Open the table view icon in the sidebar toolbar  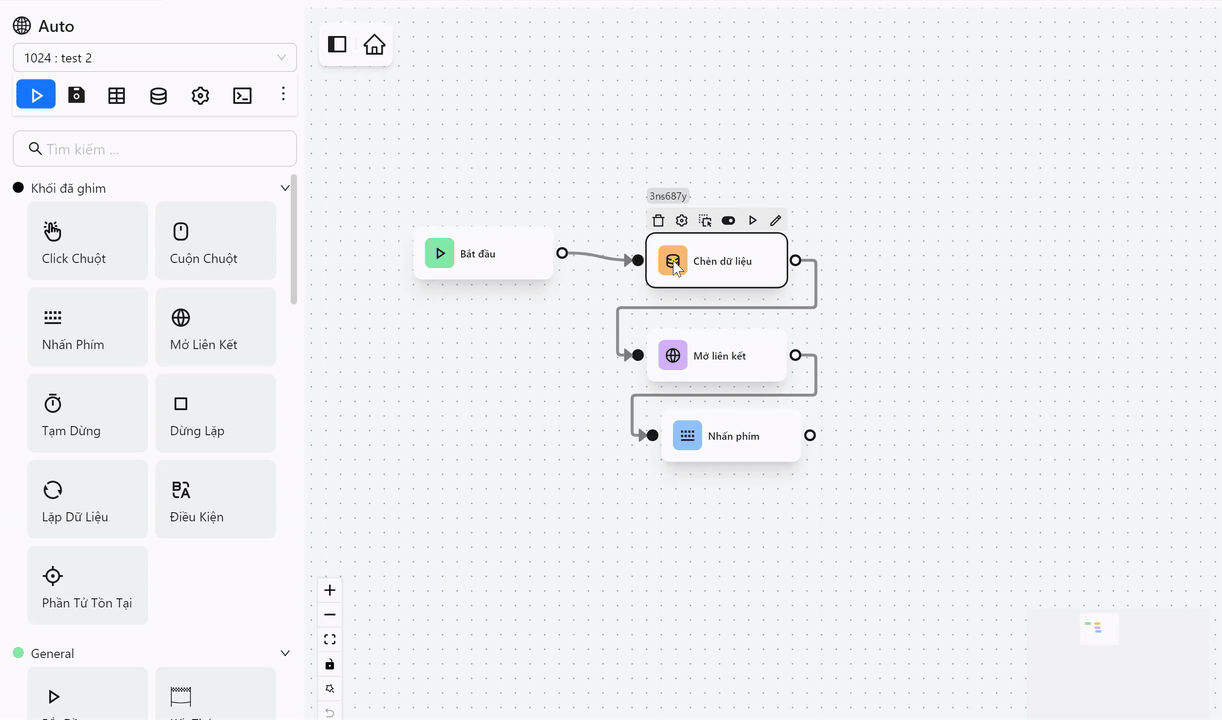pos(117,95)
